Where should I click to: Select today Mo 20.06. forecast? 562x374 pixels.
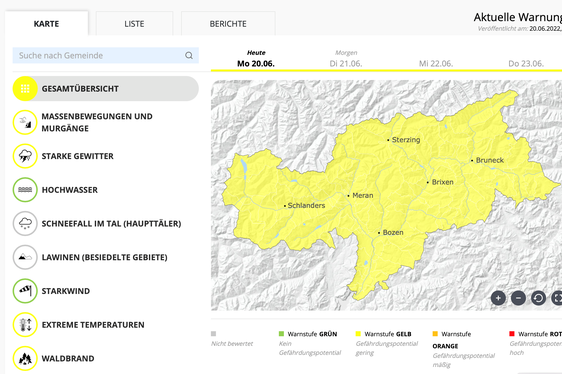click(x=256, y=59)
